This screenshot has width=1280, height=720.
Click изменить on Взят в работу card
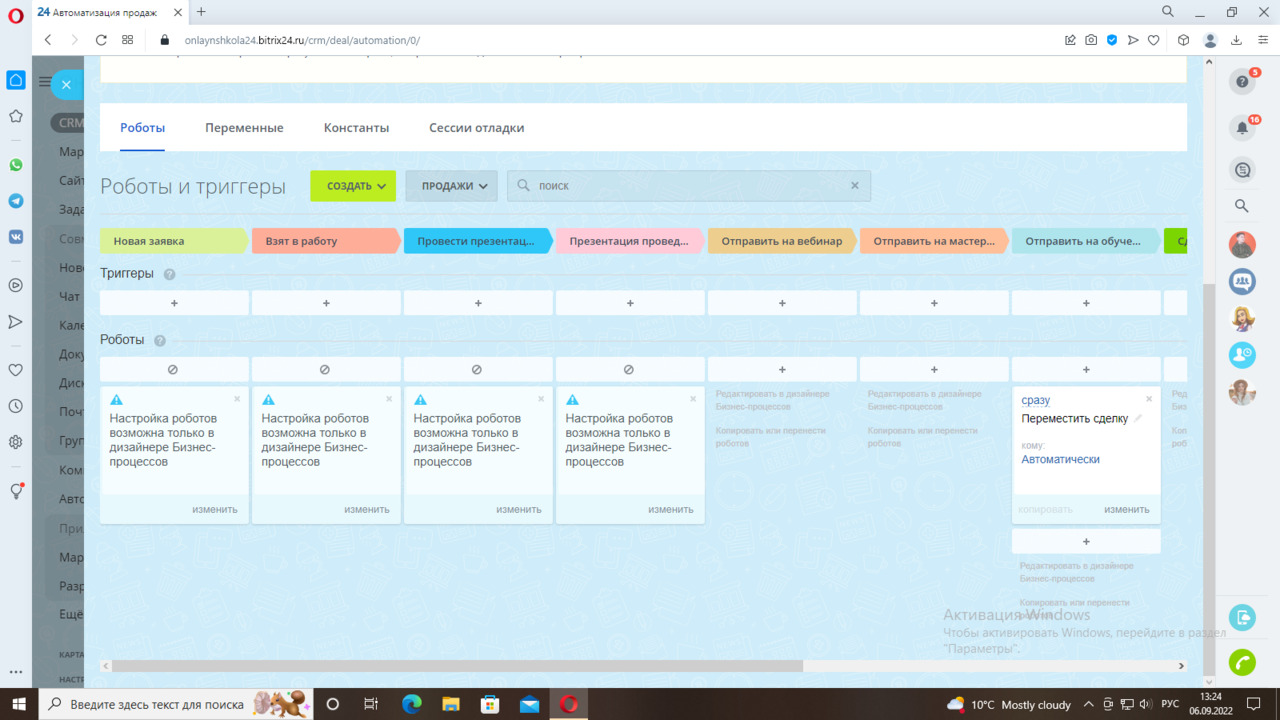367,509
